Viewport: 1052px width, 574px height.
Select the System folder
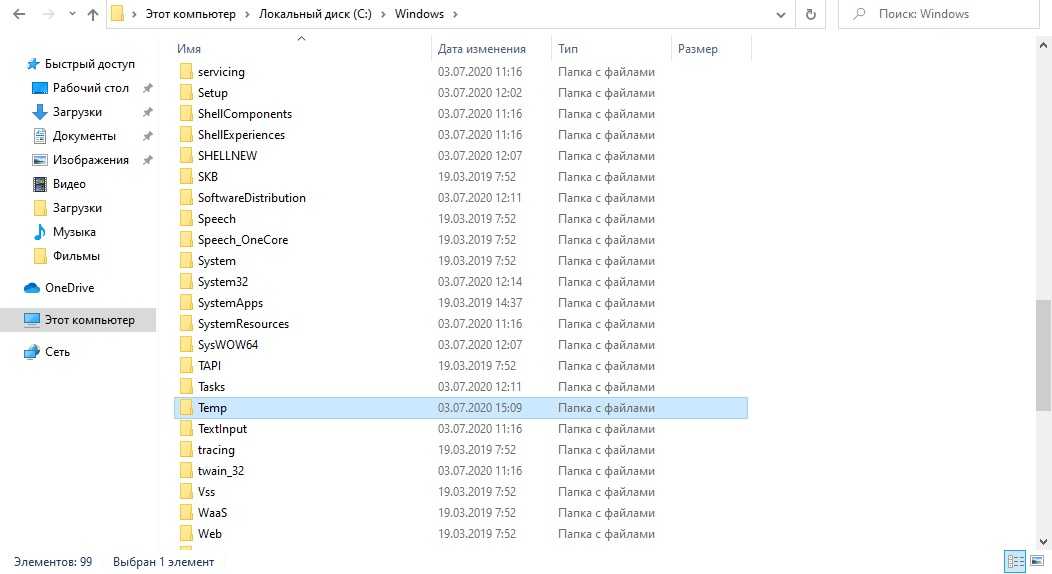[216, 261]
